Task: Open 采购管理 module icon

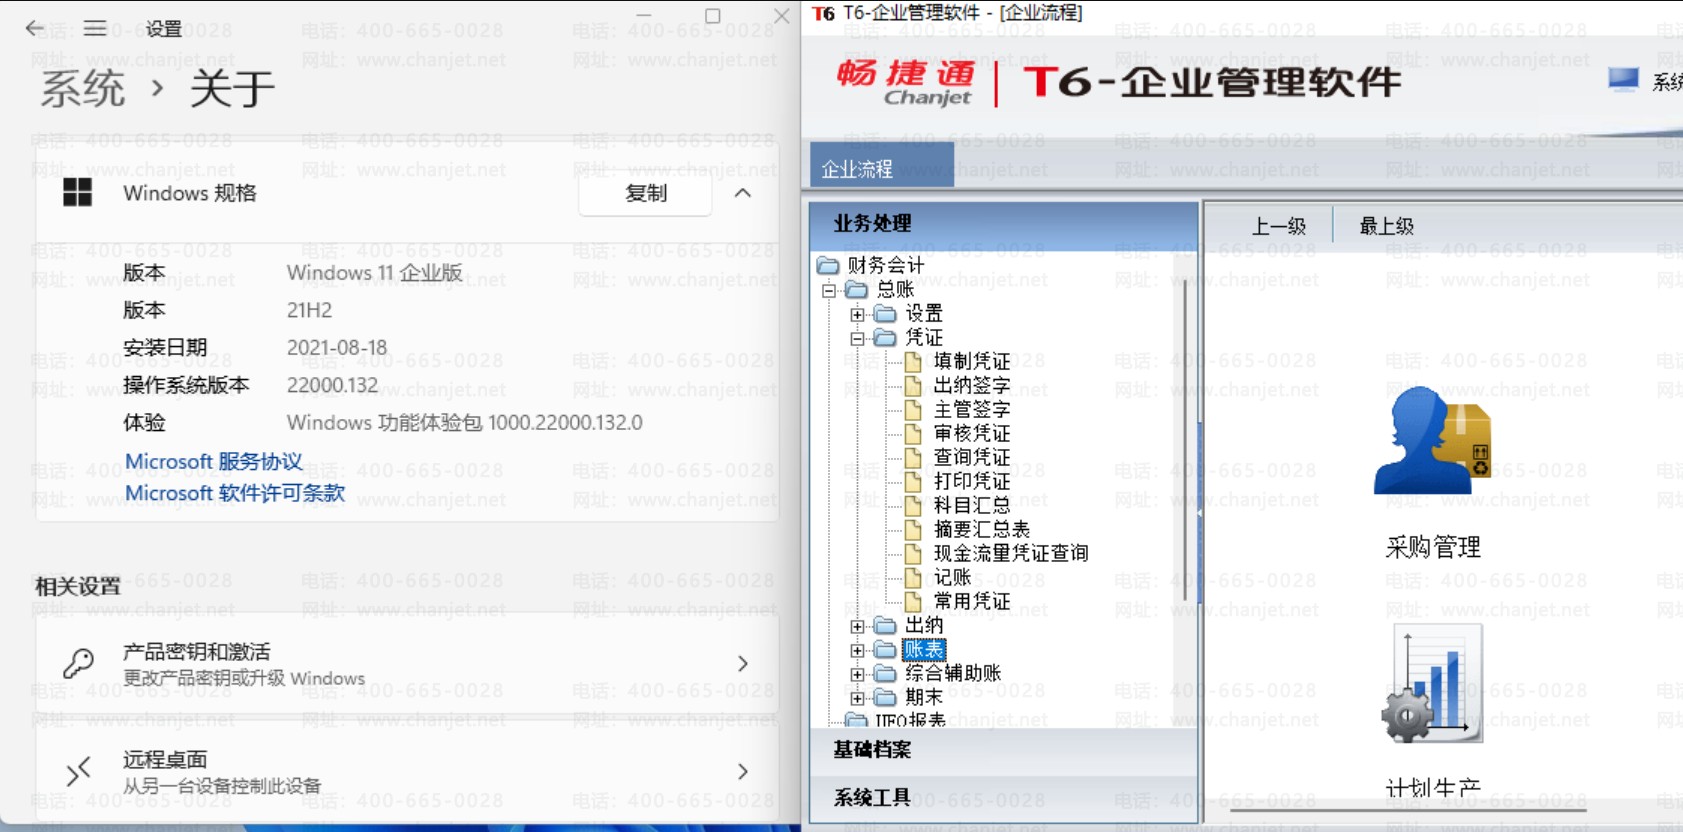Action: [1432, 440]
